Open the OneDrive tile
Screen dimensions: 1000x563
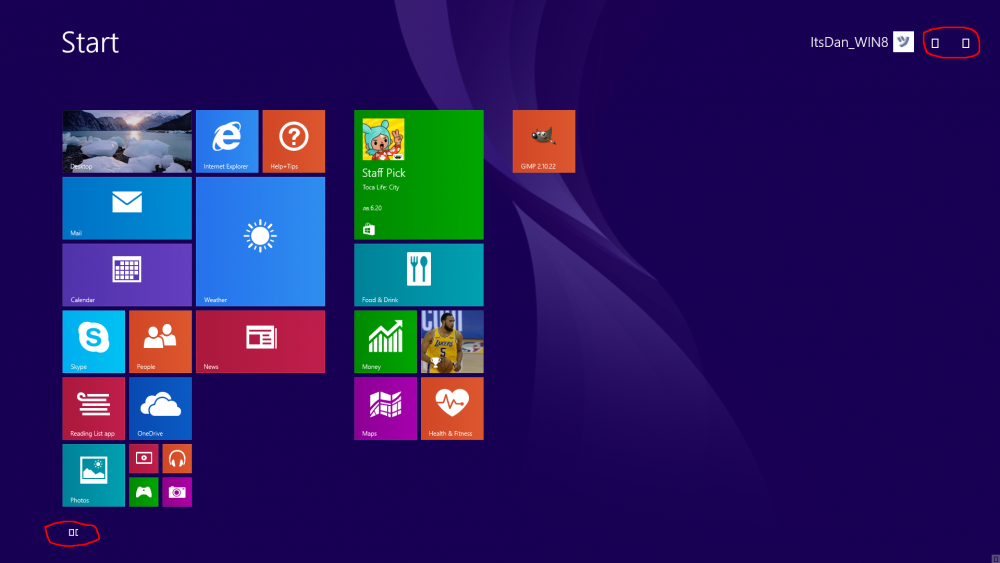[x=160, y=408]
